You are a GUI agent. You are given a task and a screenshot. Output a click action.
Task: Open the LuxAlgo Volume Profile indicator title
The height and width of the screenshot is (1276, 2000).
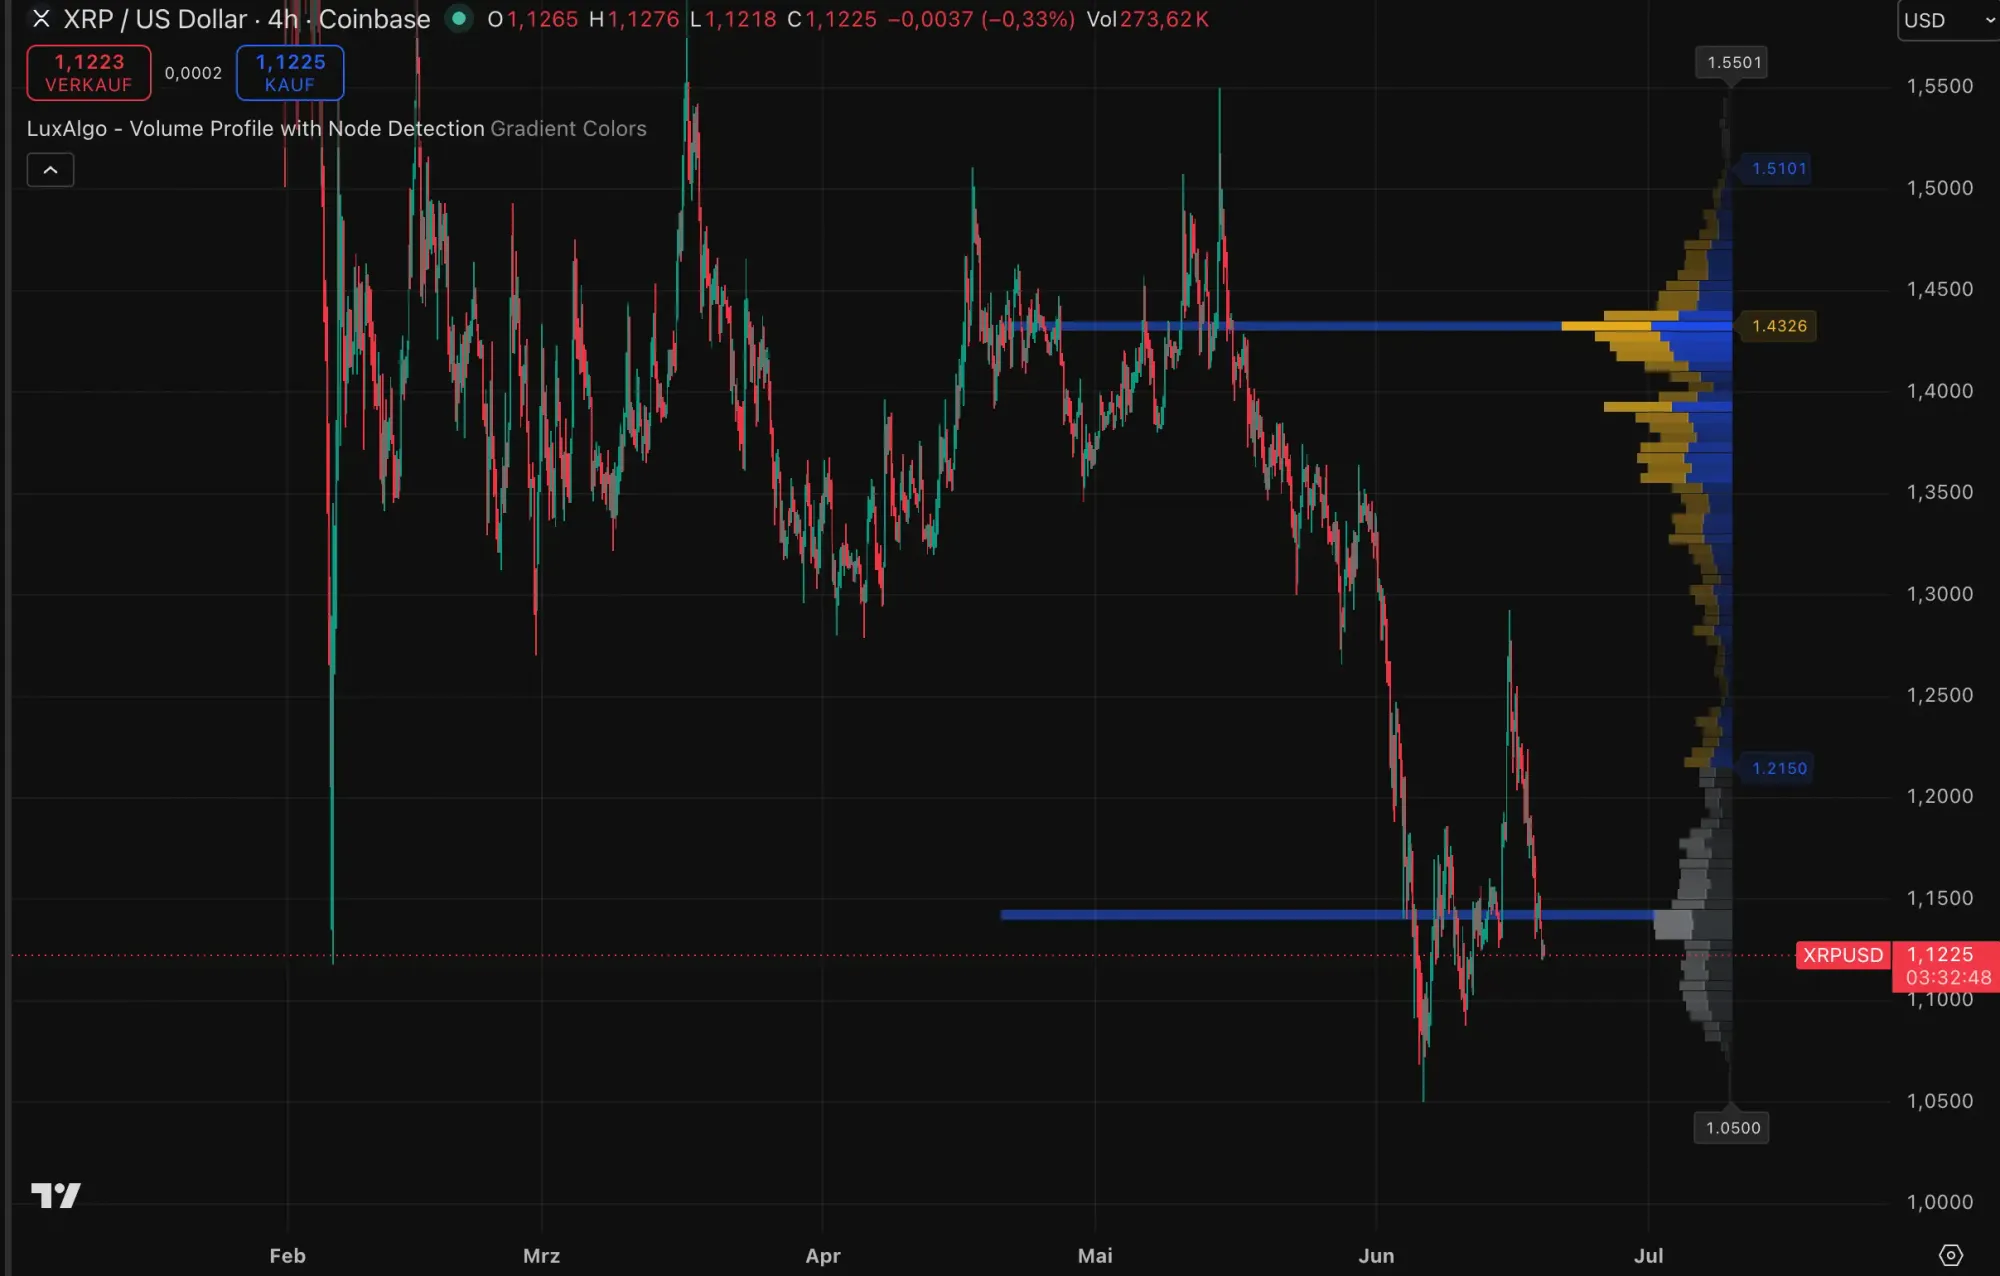pyautogui.click(x=256, y=129)
